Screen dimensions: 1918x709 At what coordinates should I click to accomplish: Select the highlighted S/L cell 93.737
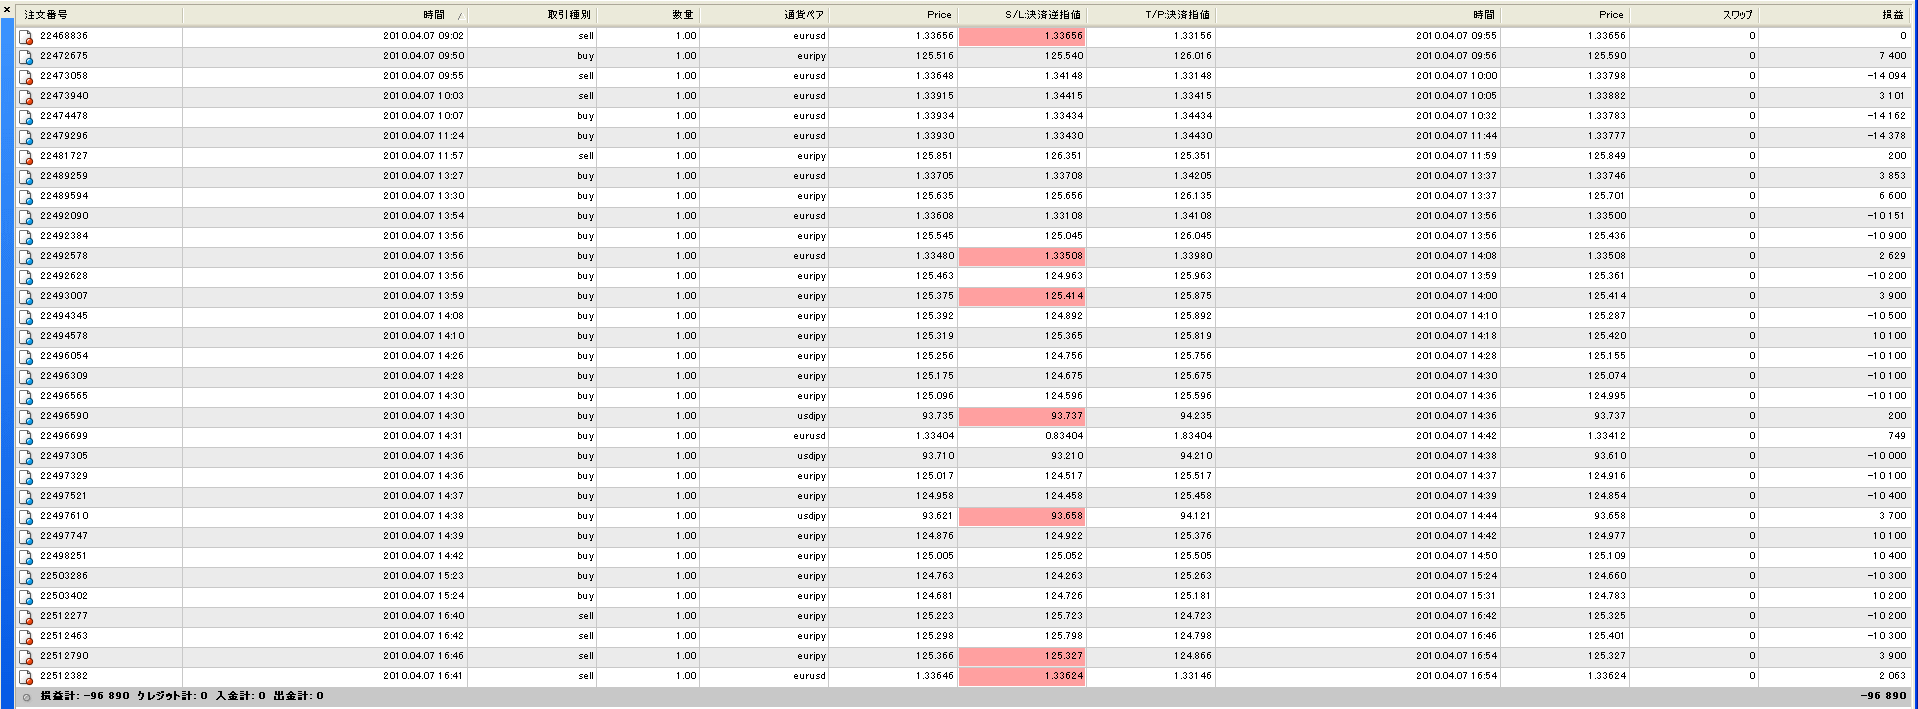1022,416
